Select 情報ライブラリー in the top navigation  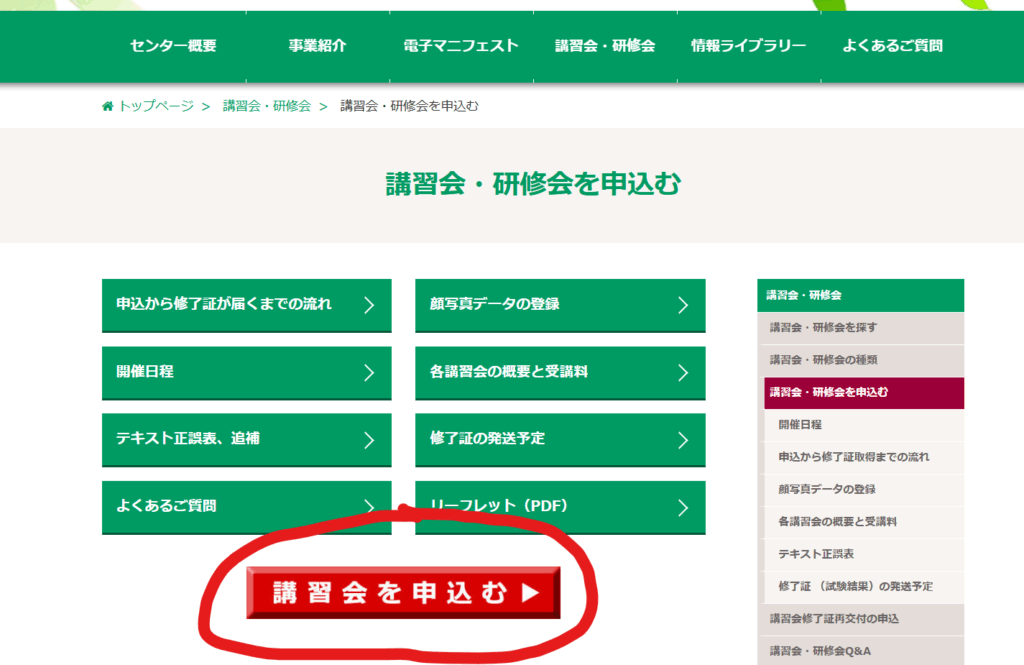click(x=748, y=46)
